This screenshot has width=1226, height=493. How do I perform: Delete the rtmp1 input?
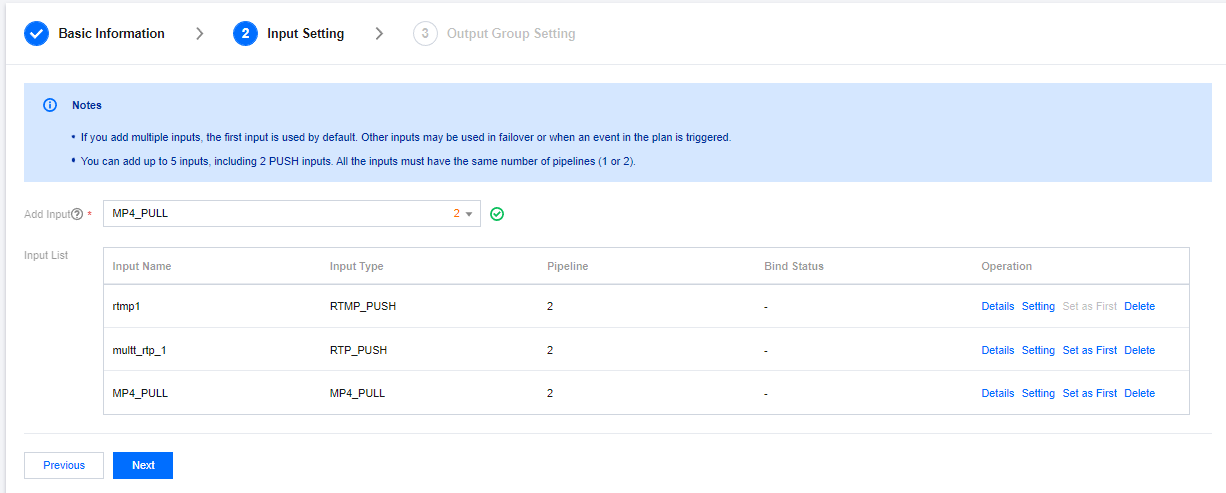pos(1139,307)
